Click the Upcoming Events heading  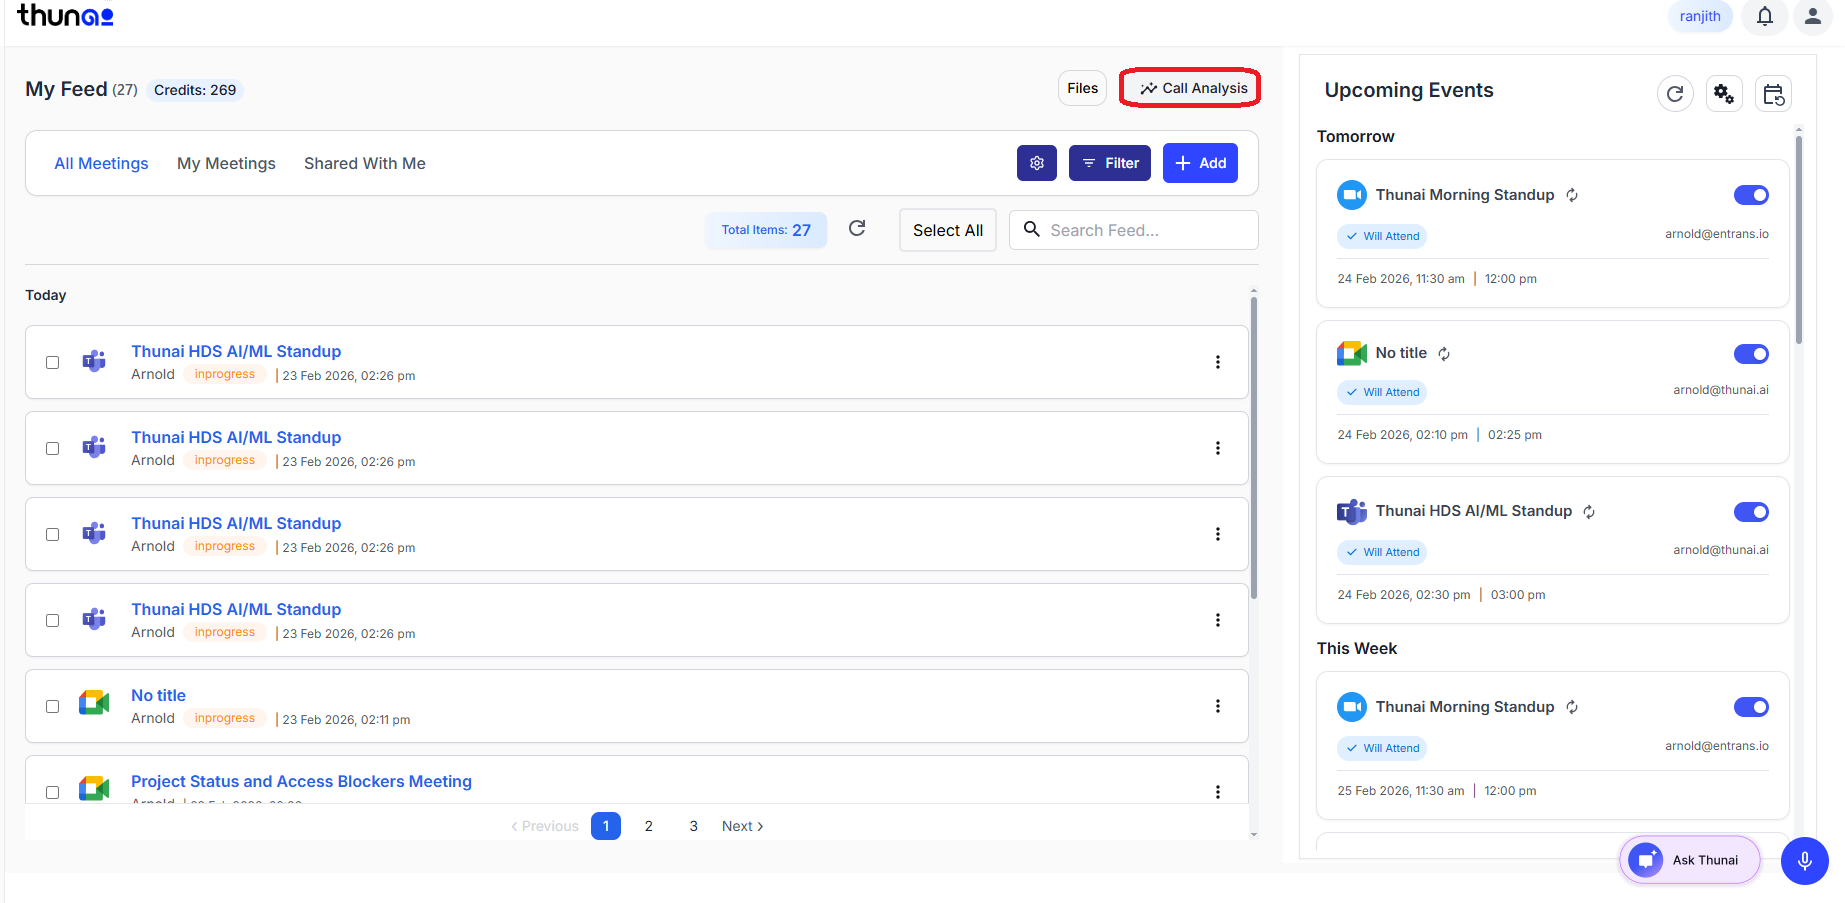pyautogui.click(x=1409, y=90)
